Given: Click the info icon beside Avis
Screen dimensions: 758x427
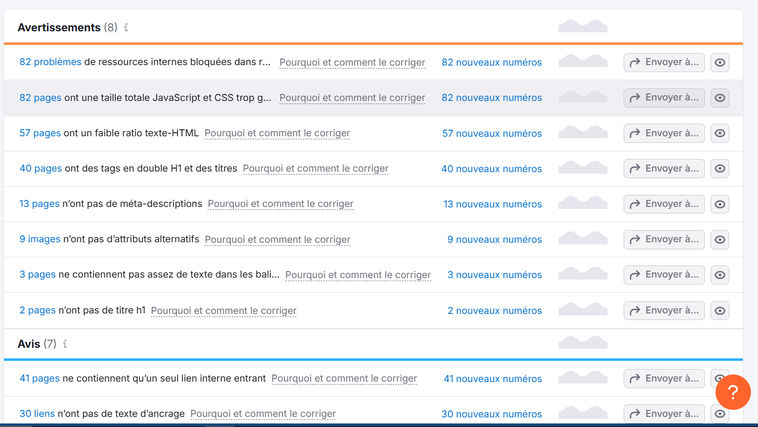Looking at the screenshot, I should click(x=65, y=344).
